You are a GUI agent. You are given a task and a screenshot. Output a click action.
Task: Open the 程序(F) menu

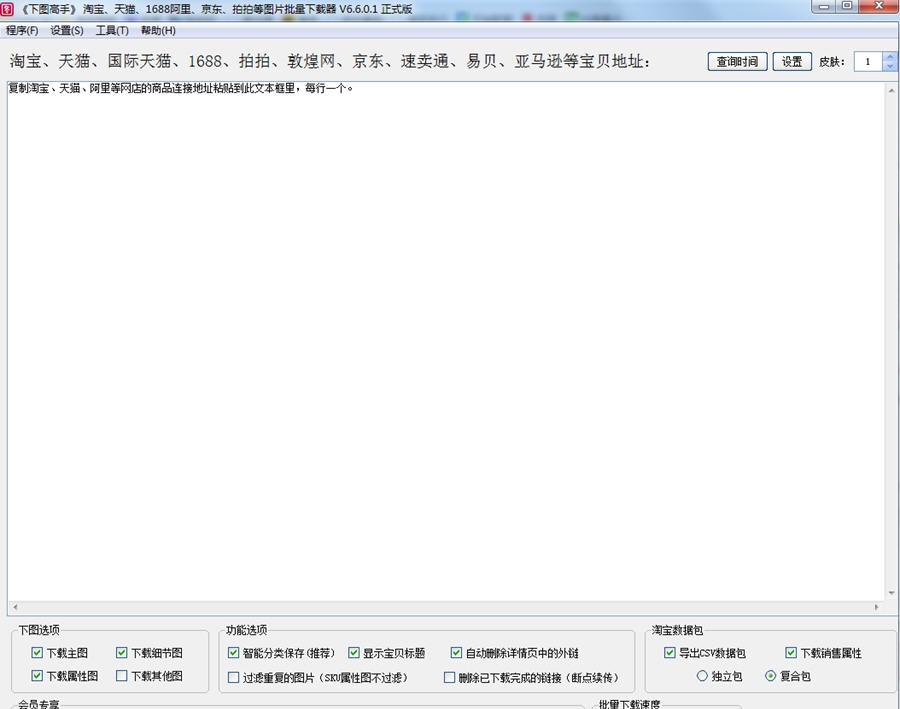(x=22, y=30)
